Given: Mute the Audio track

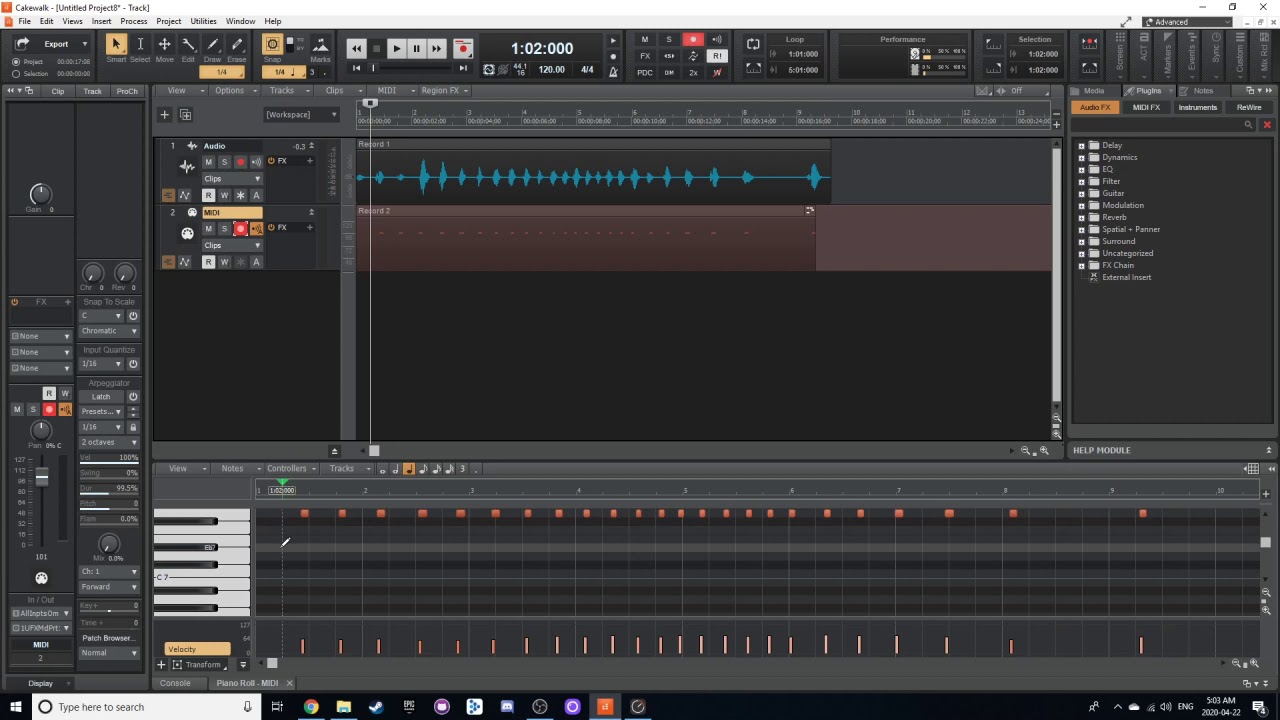Looking at the screenshot, I should click(x=208, y=162).
